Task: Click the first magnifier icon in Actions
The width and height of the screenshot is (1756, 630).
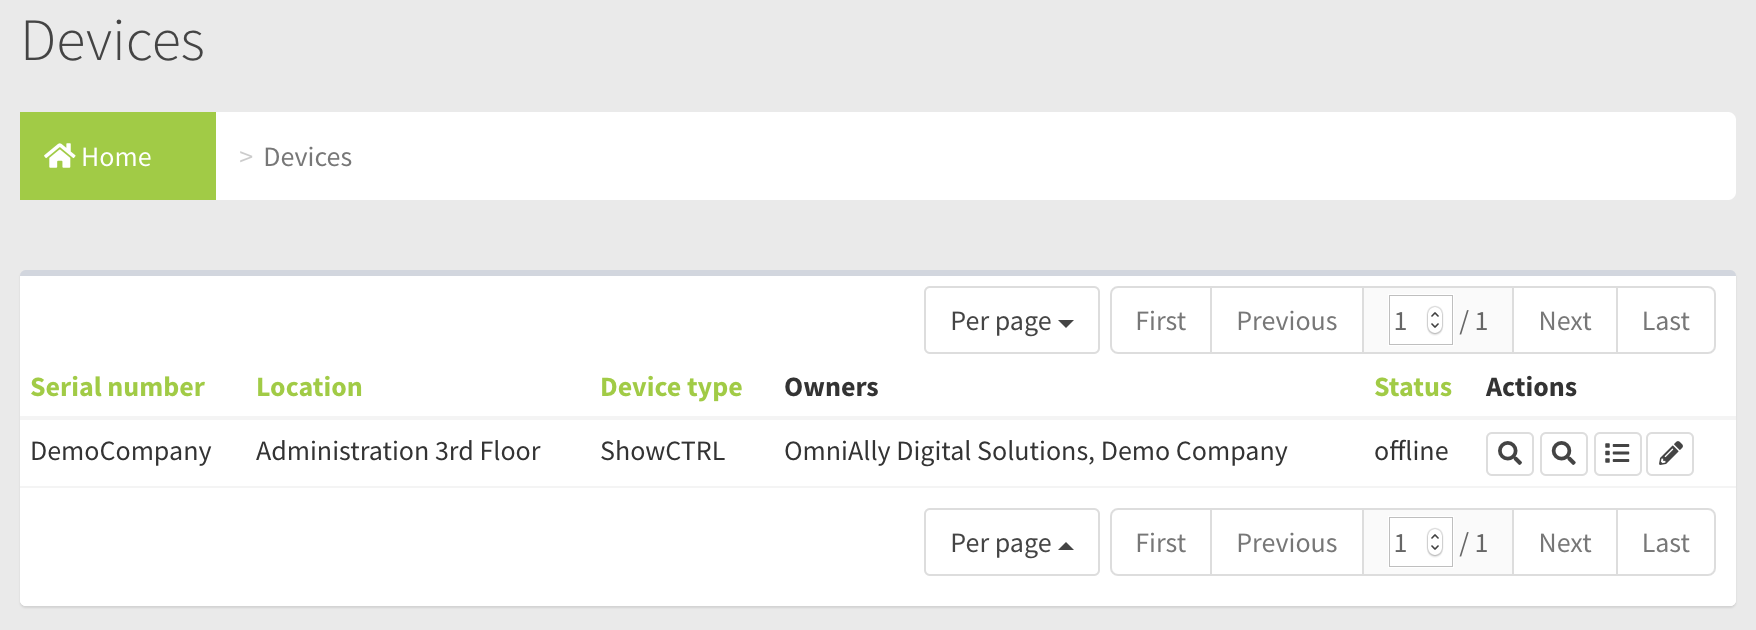Action: [x=1510, y=454]
